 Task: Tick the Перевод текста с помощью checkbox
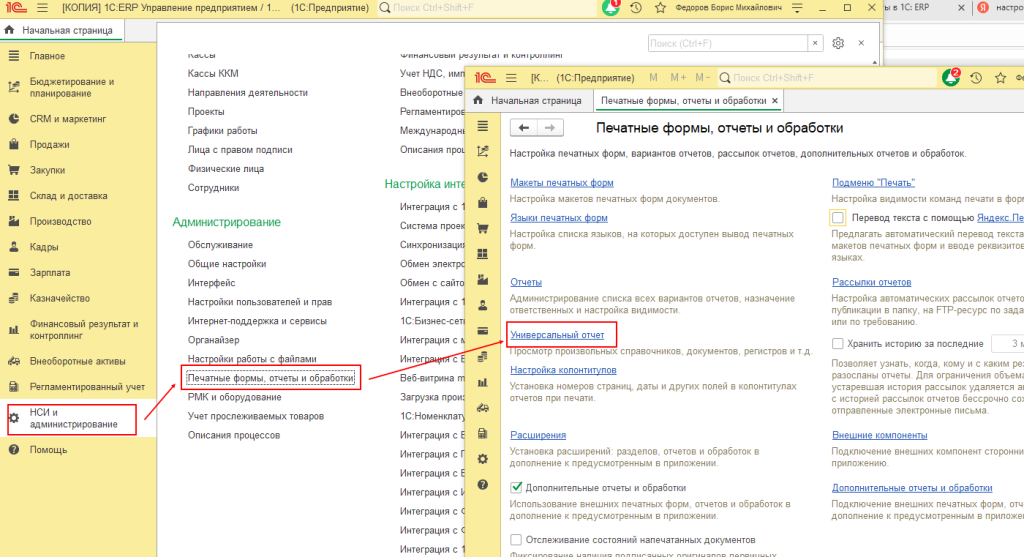(x=838, y=217)
